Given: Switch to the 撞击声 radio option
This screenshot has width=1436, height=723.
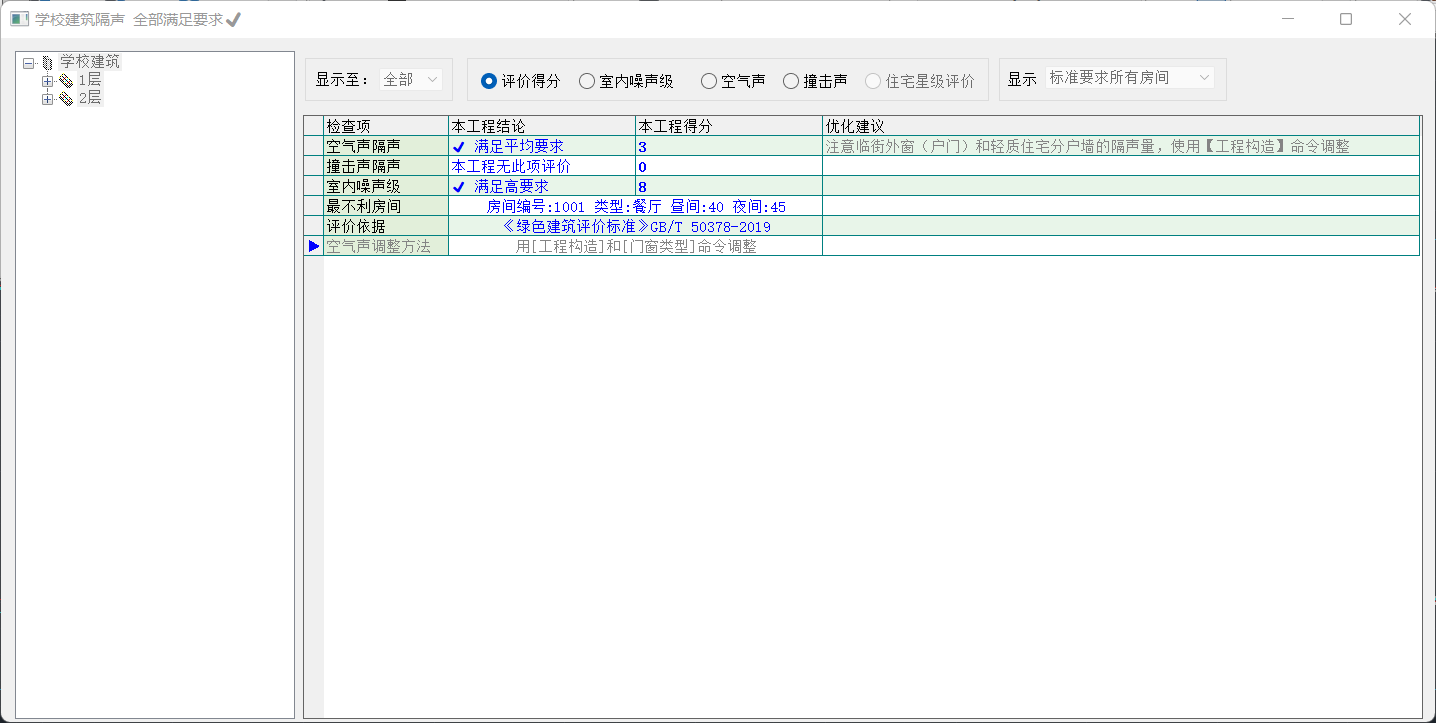Looking at the screenshot, I should [x=791, y=81].
